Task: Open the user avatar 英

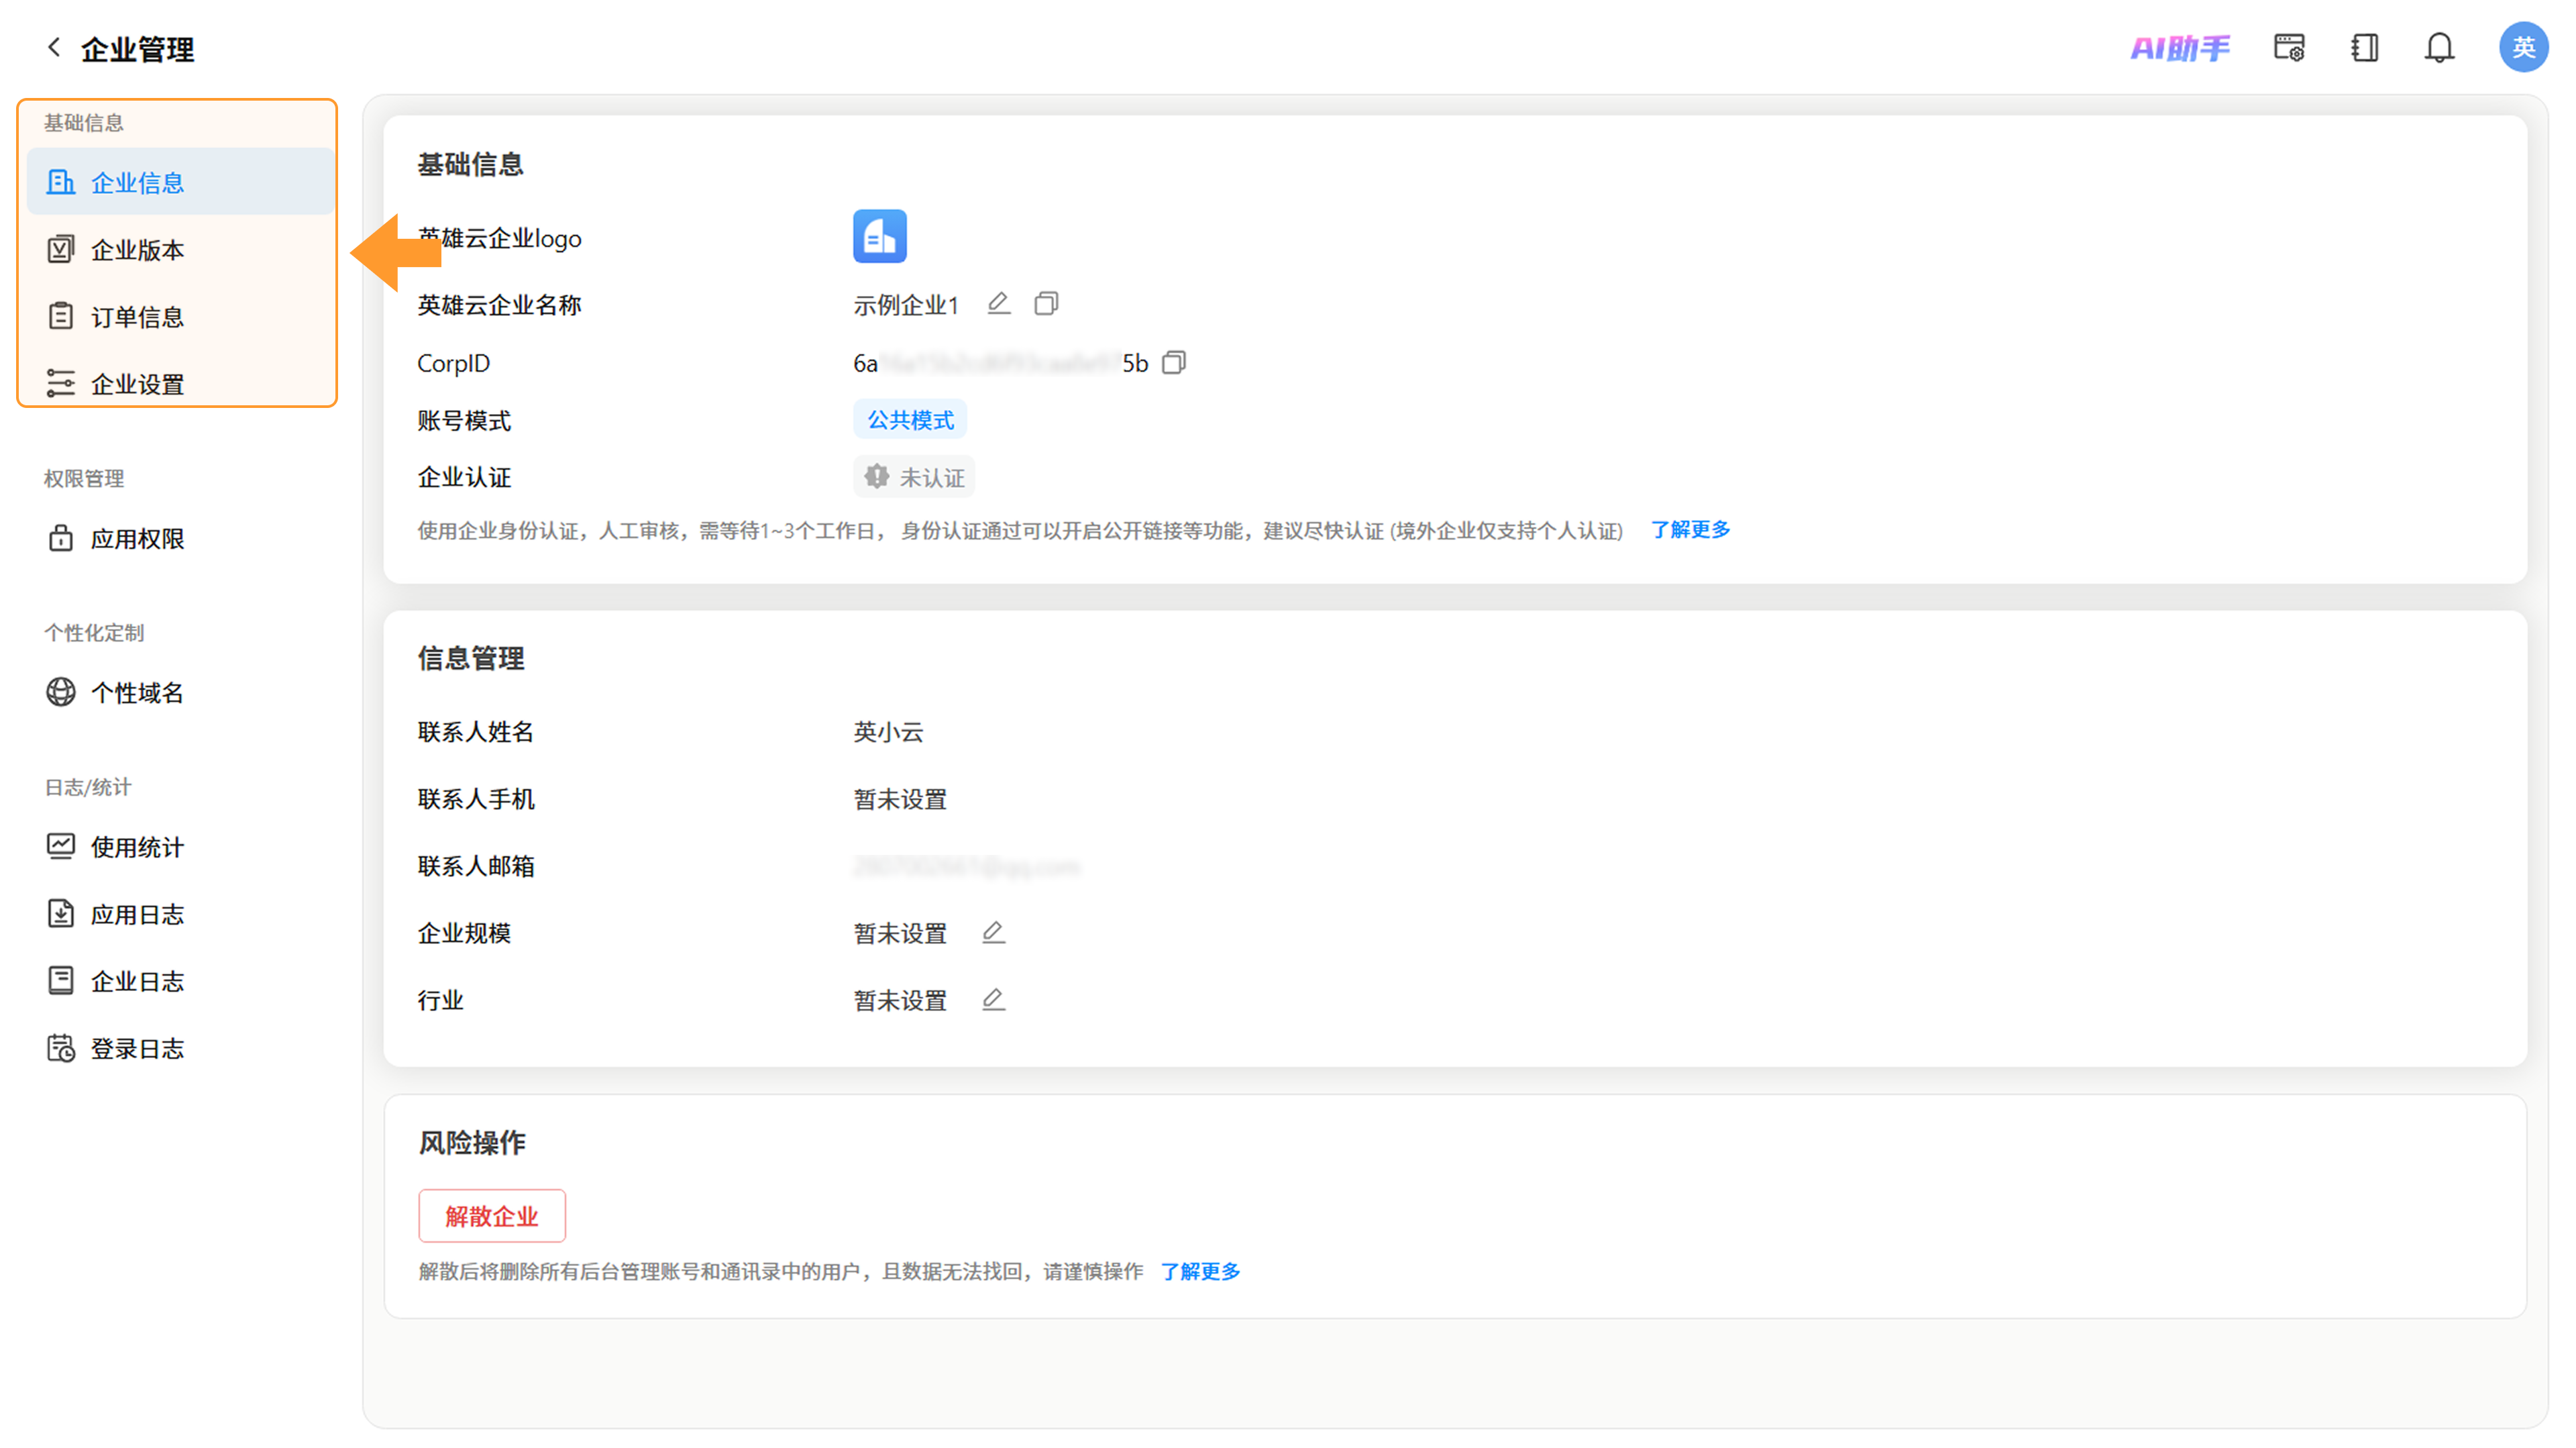Action: tap(2523, 47)
